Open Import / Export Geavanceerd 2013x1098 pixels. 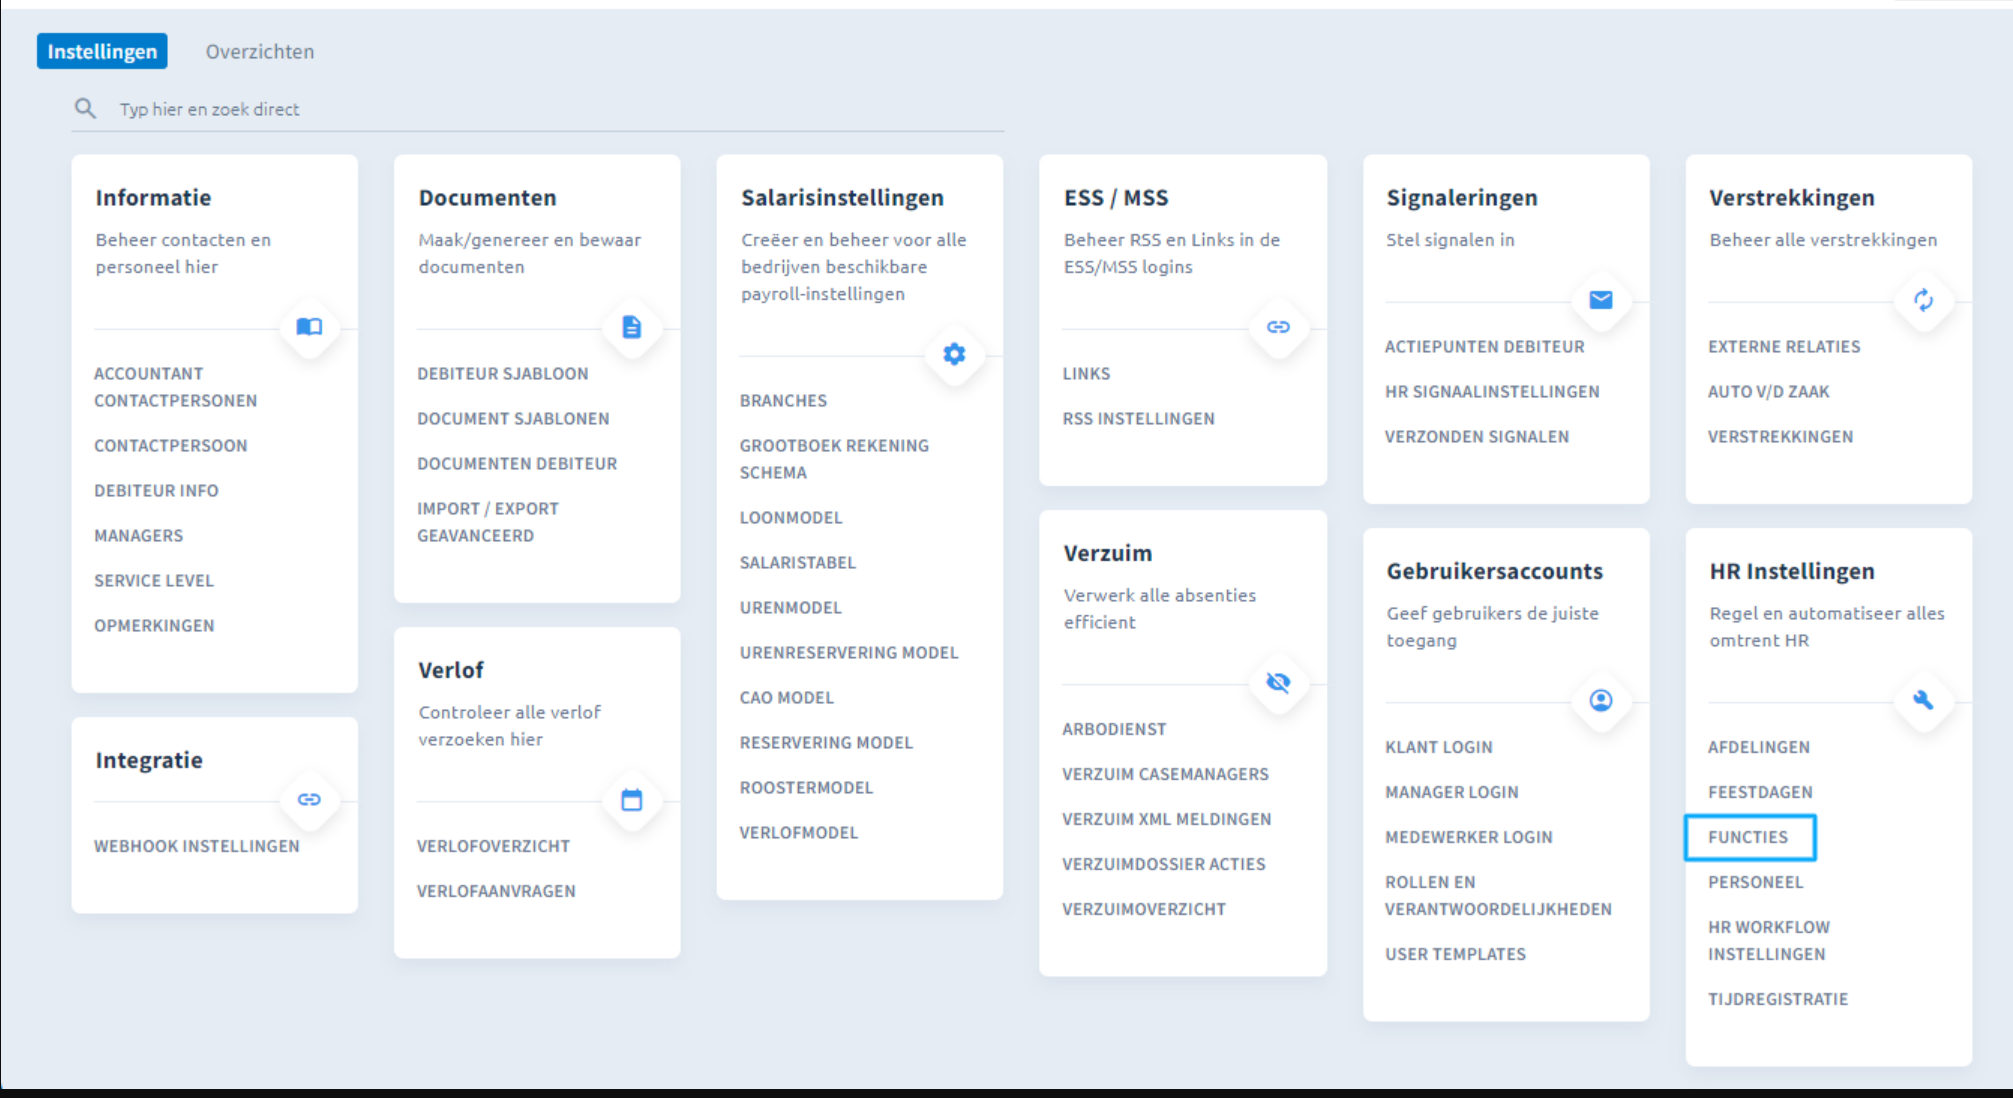click(488, 522)
